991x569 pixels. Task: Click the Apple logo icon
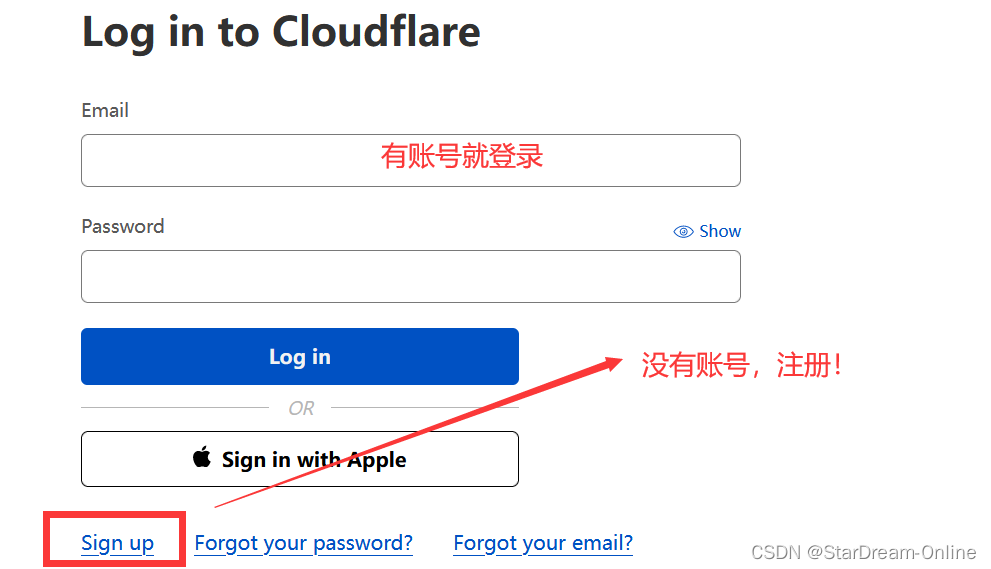(x=202, y=457)
